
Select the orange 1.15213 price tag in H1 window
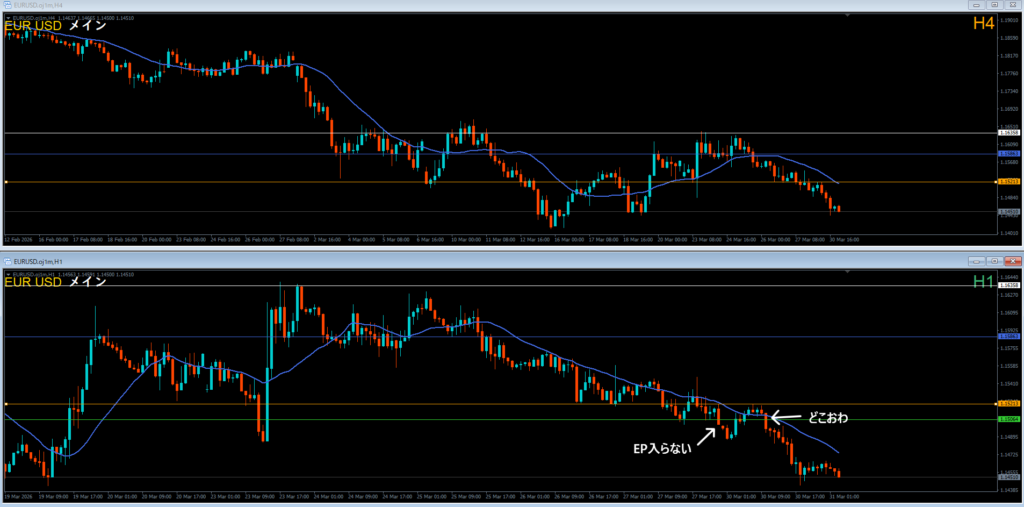[1009, 404]
